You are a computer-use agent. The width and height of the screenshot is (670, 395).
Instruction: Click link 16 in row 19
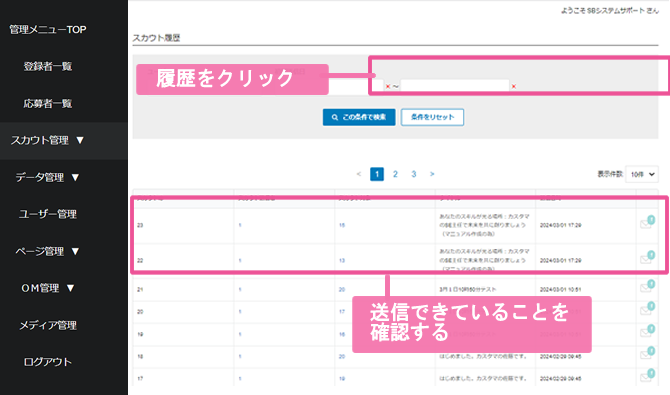(342, 334)
